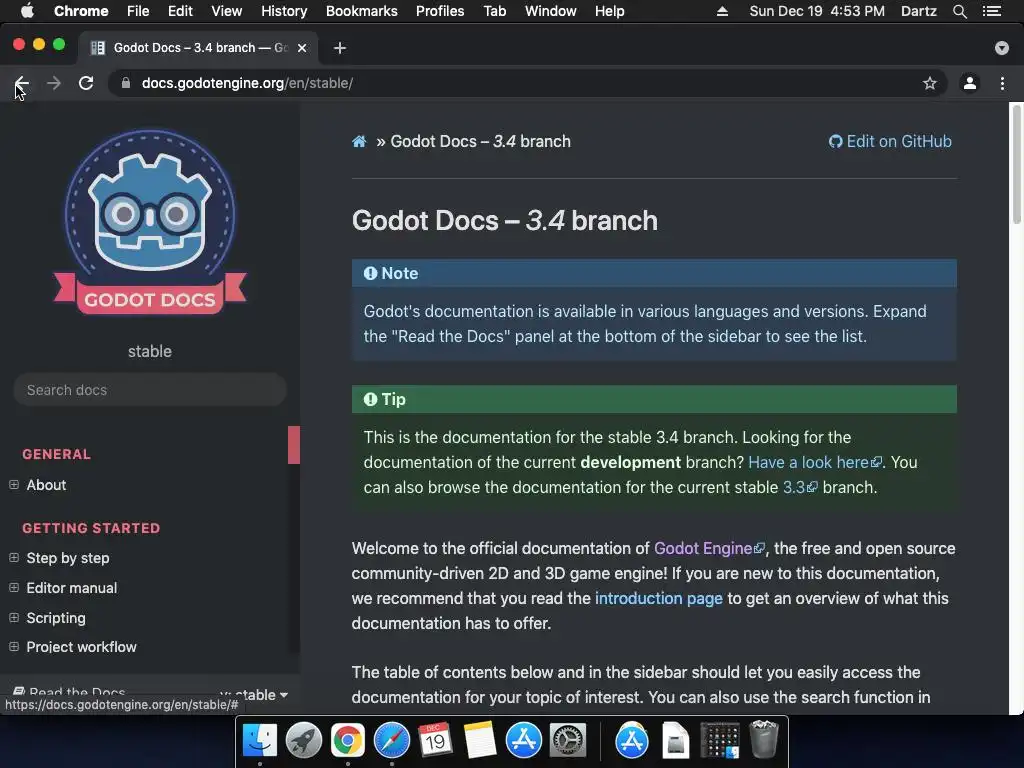Click the Project workflow sidebar link
1024x768 pixels.
tap(82, 647)
